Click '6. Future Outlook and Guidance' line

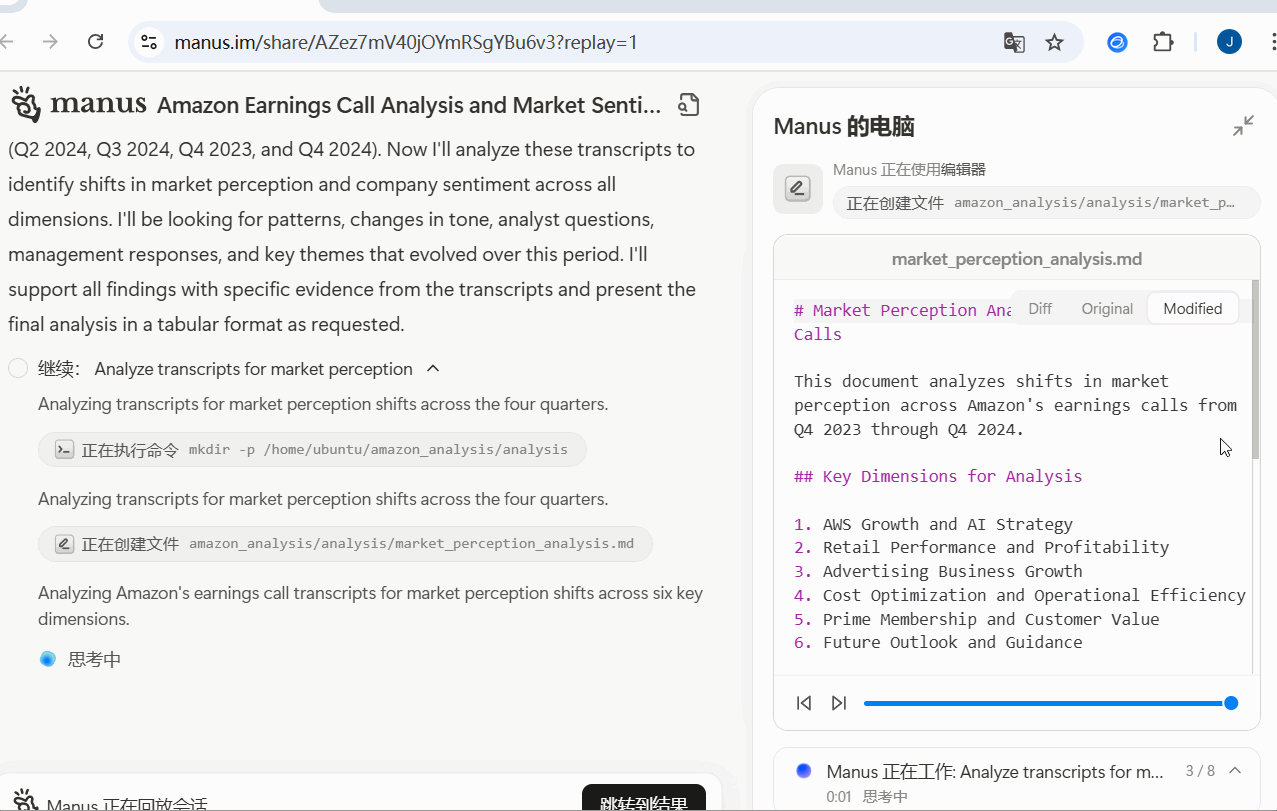pyautogui.click(x=938, y=642)
